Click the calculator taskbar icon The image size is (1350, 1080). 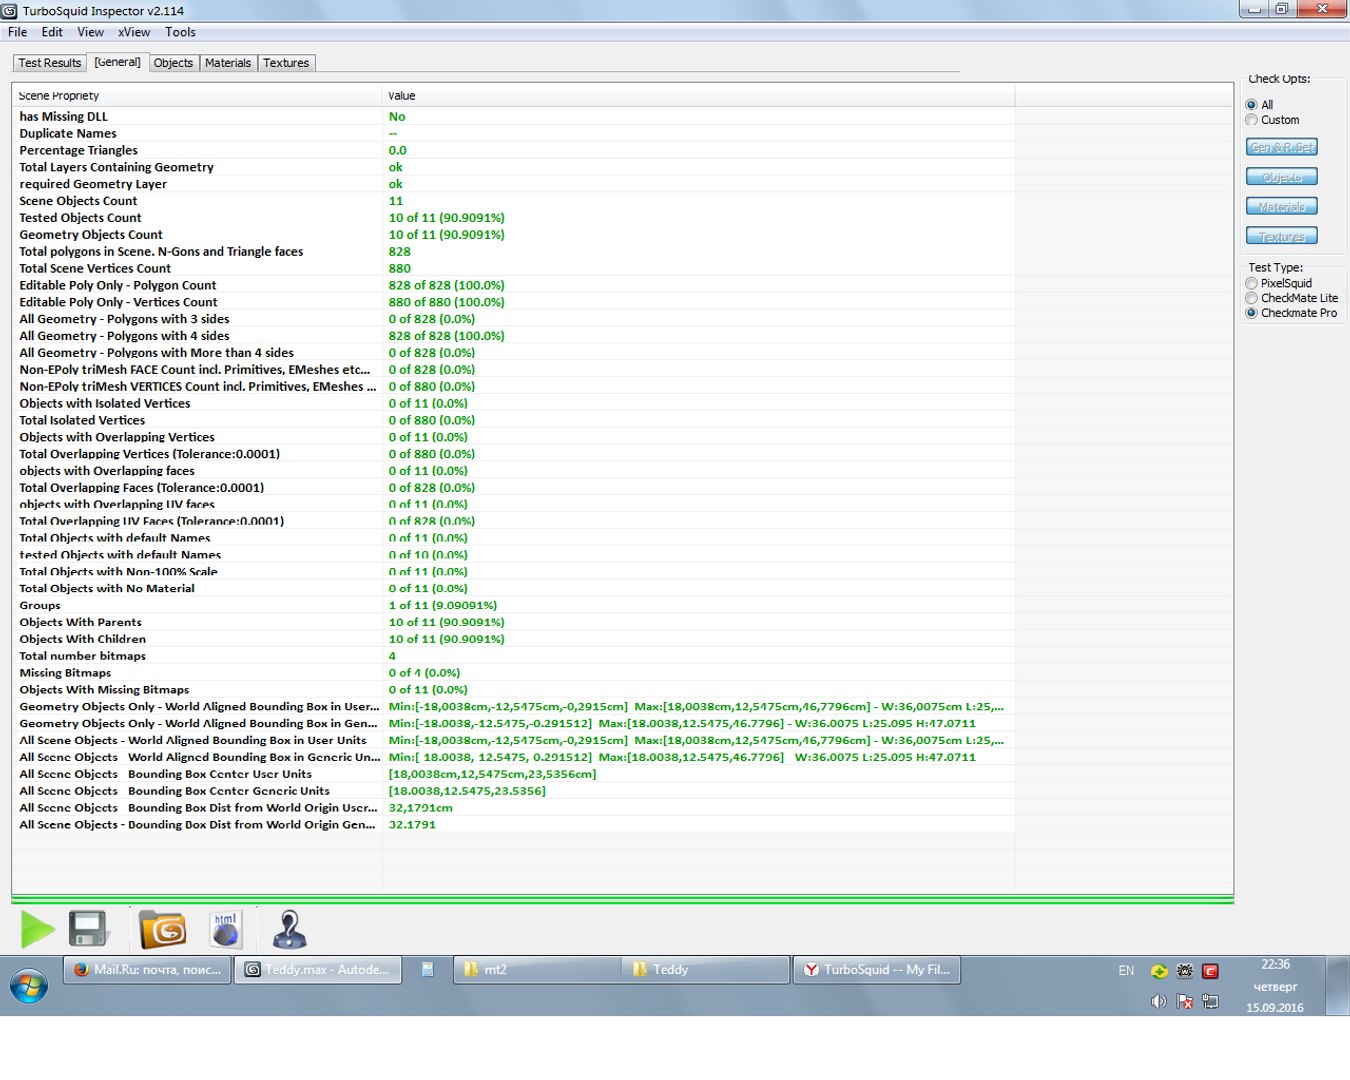(x=427, y=970)
